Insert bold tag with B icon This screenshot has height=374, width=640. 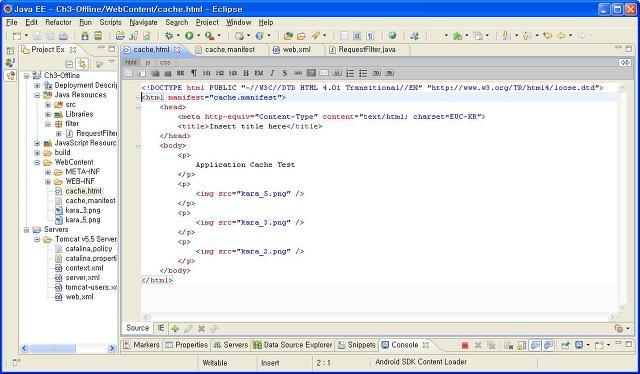pos(246,73)
